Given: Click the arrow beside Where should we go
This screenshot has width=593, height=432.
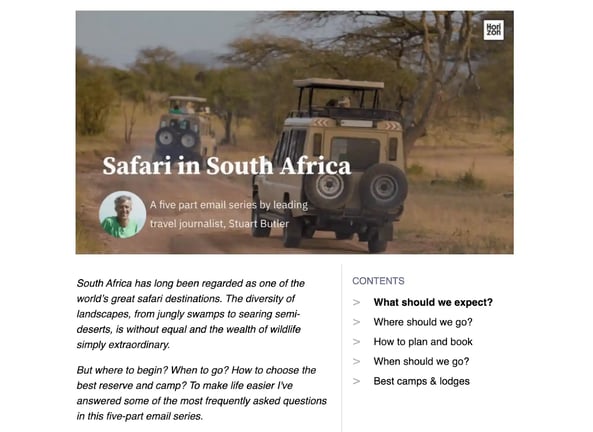Looking at the screenshot, I should pos(356,322).
